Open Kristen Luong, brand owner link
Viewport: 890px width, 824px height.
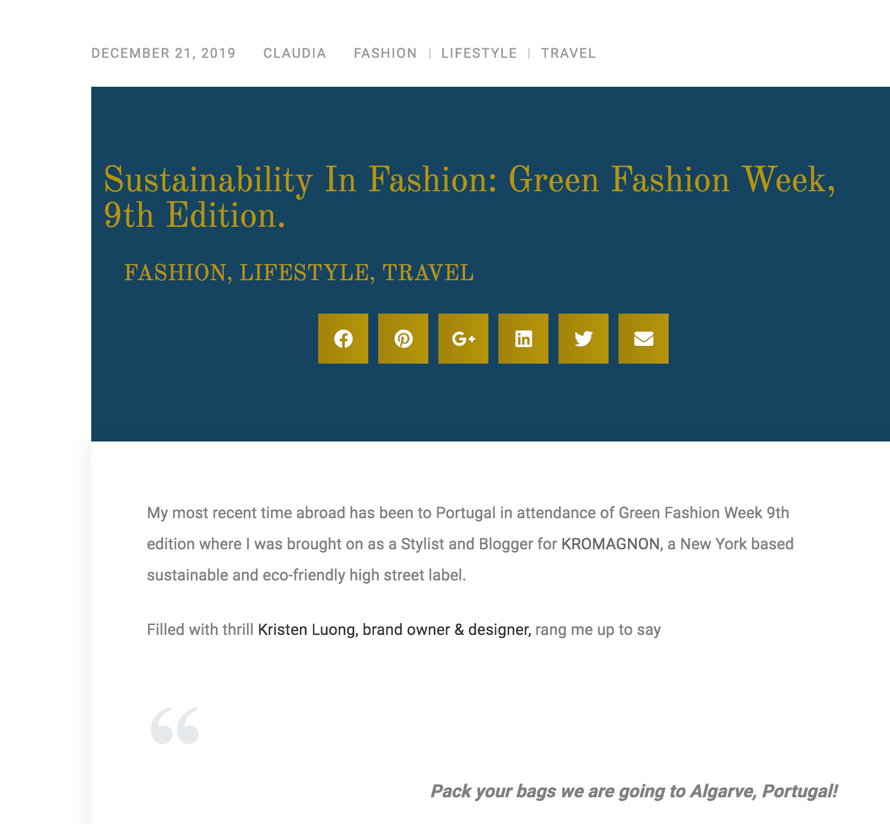click(393, 630)
